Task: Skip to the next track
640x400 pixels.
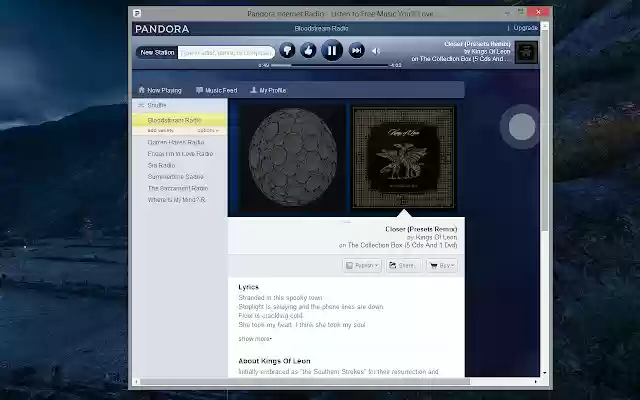Action: pyautogui.click(x=356, y=51)
